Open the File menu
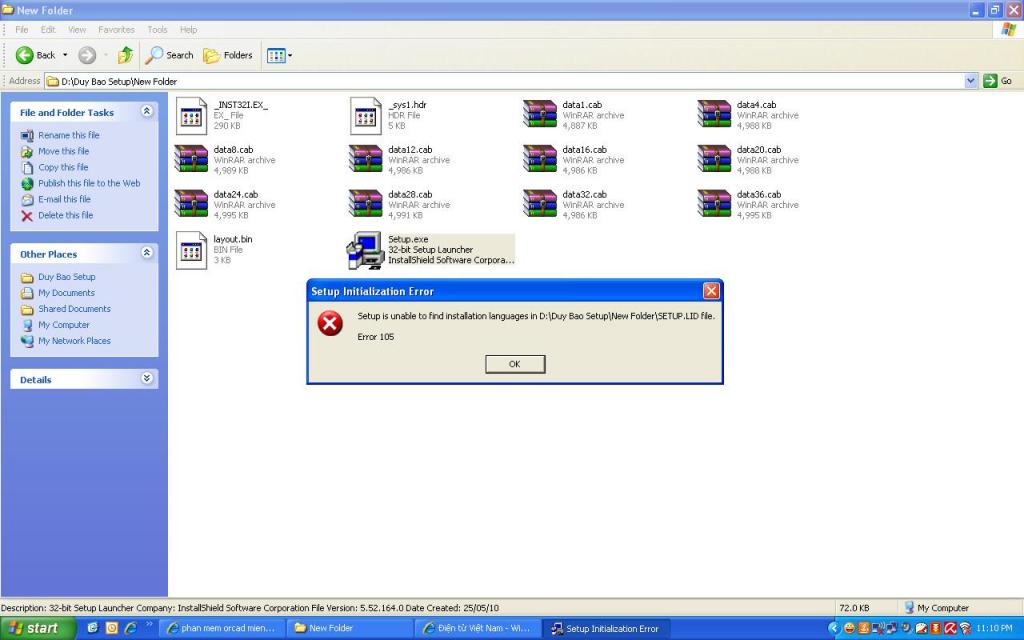 click(x=22, y=29)
